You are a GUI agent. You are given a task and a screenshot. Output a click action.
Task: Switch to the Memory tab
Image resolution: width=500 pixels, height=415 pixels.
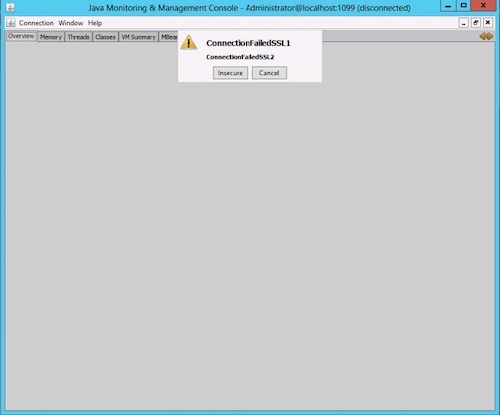pos(51,37)
